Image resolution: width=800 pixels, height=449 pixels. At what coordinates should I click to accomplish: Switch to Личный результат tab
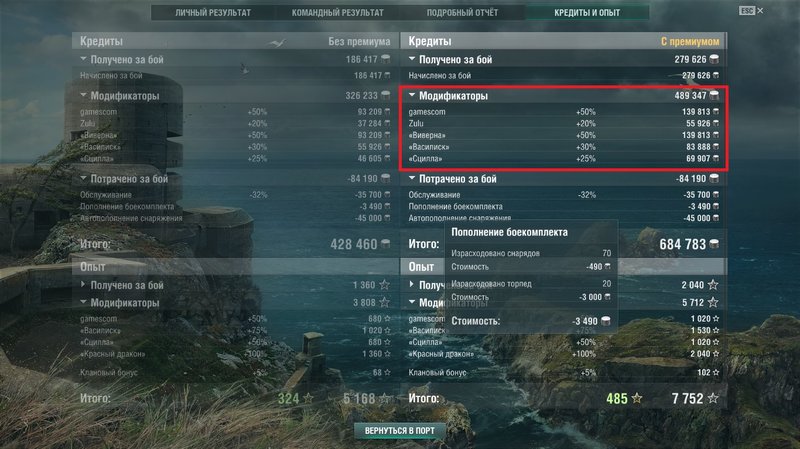[213, 13]
